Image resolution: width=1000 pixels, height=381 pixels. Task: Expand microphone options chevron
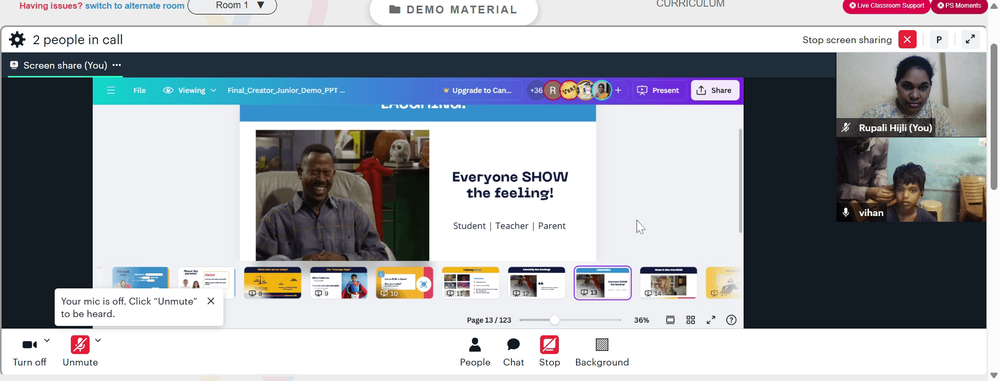(x=98, y=340)
